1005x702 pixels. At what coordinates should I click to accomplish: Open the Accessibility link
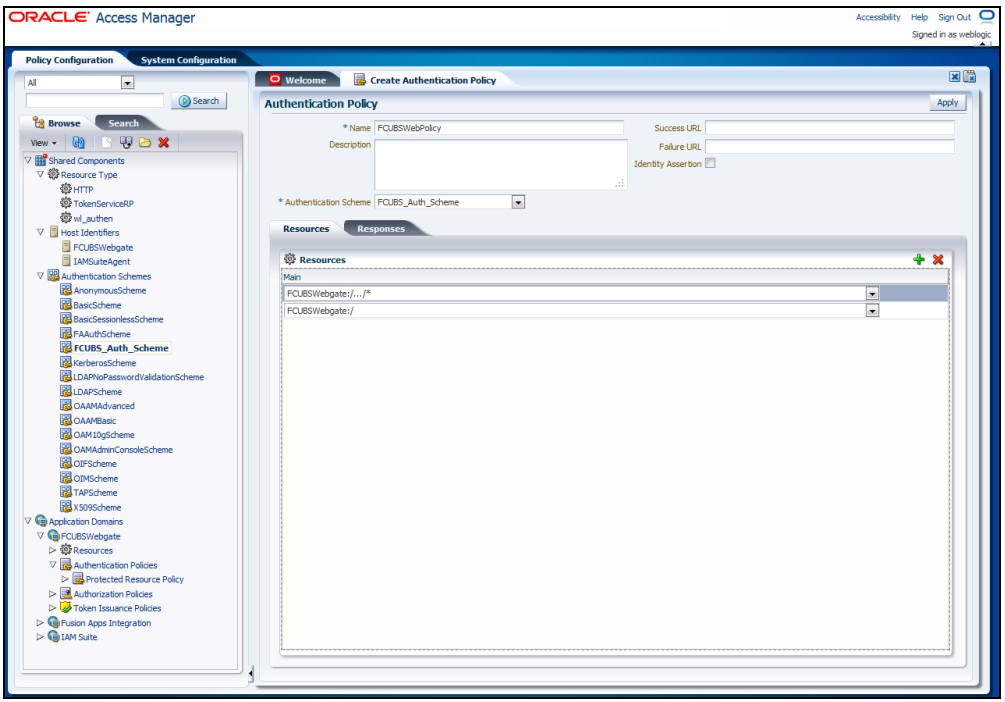point(877,17)
